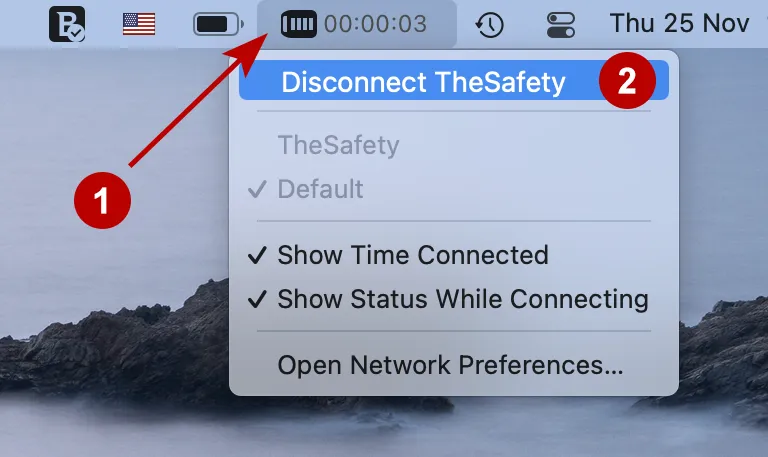768x457 pixels.
Task: Click the checkmark beside Show Status While Connecting
Action: click(x=257, y=299)
